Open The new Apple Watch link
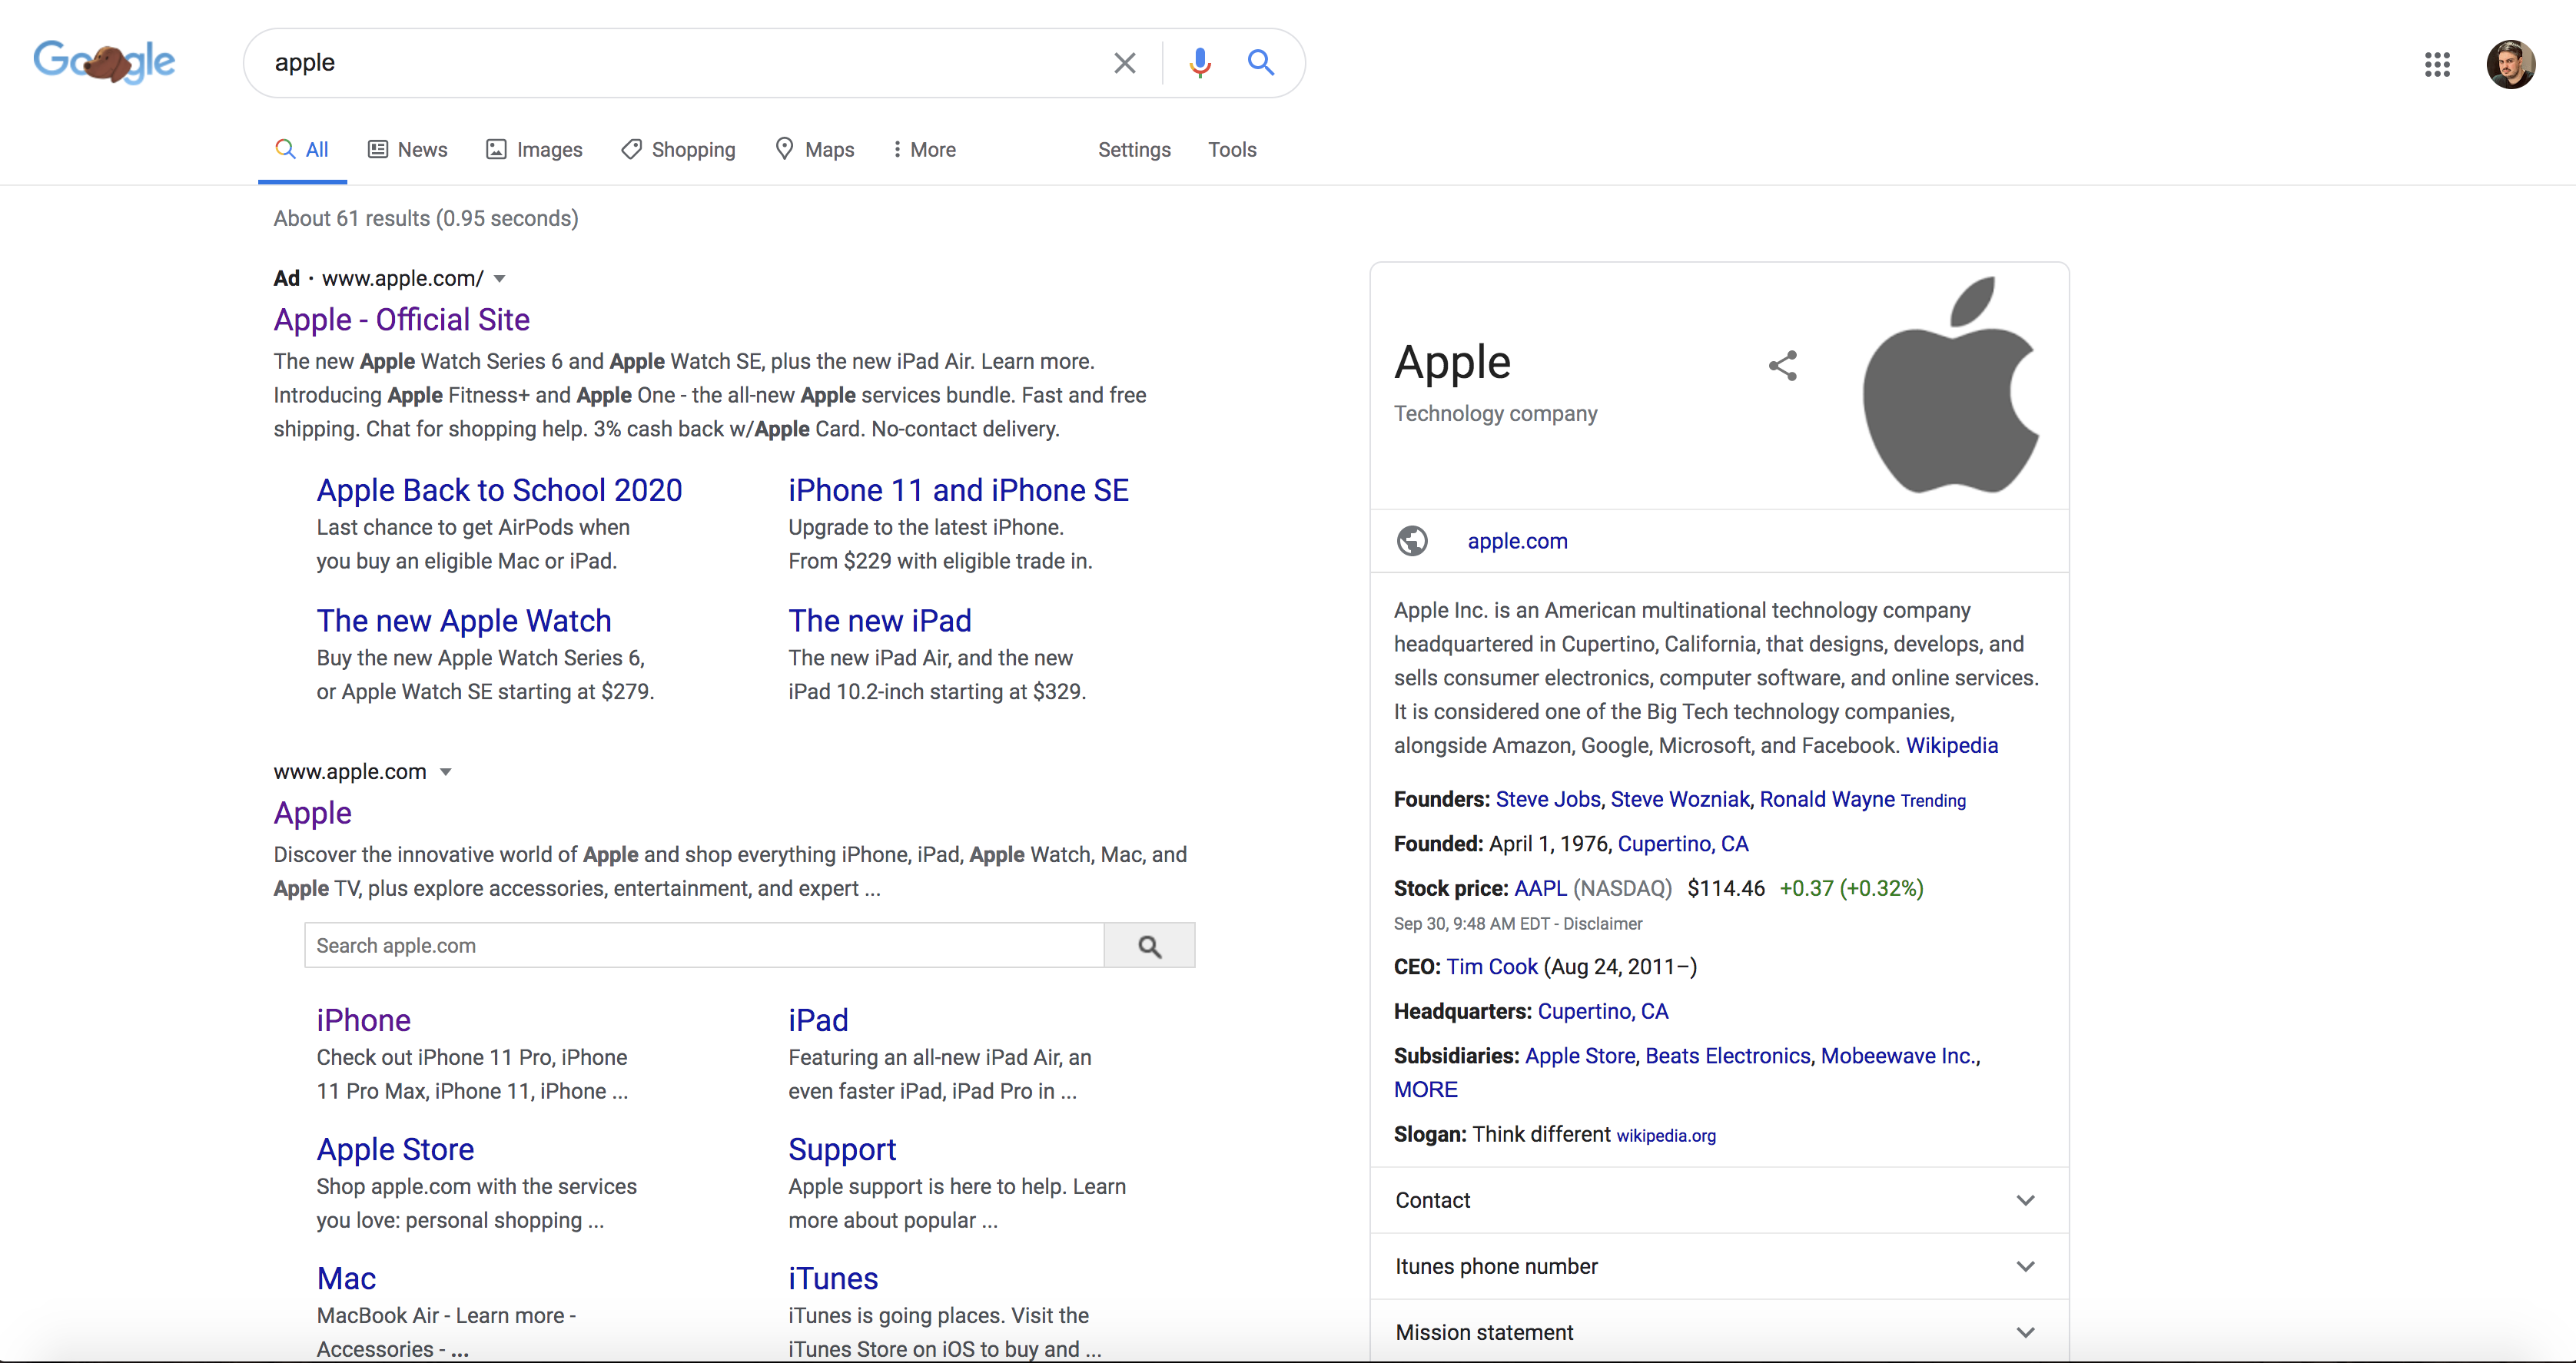The width and height of the screenshot is (2576, 1363). [464, 621]
